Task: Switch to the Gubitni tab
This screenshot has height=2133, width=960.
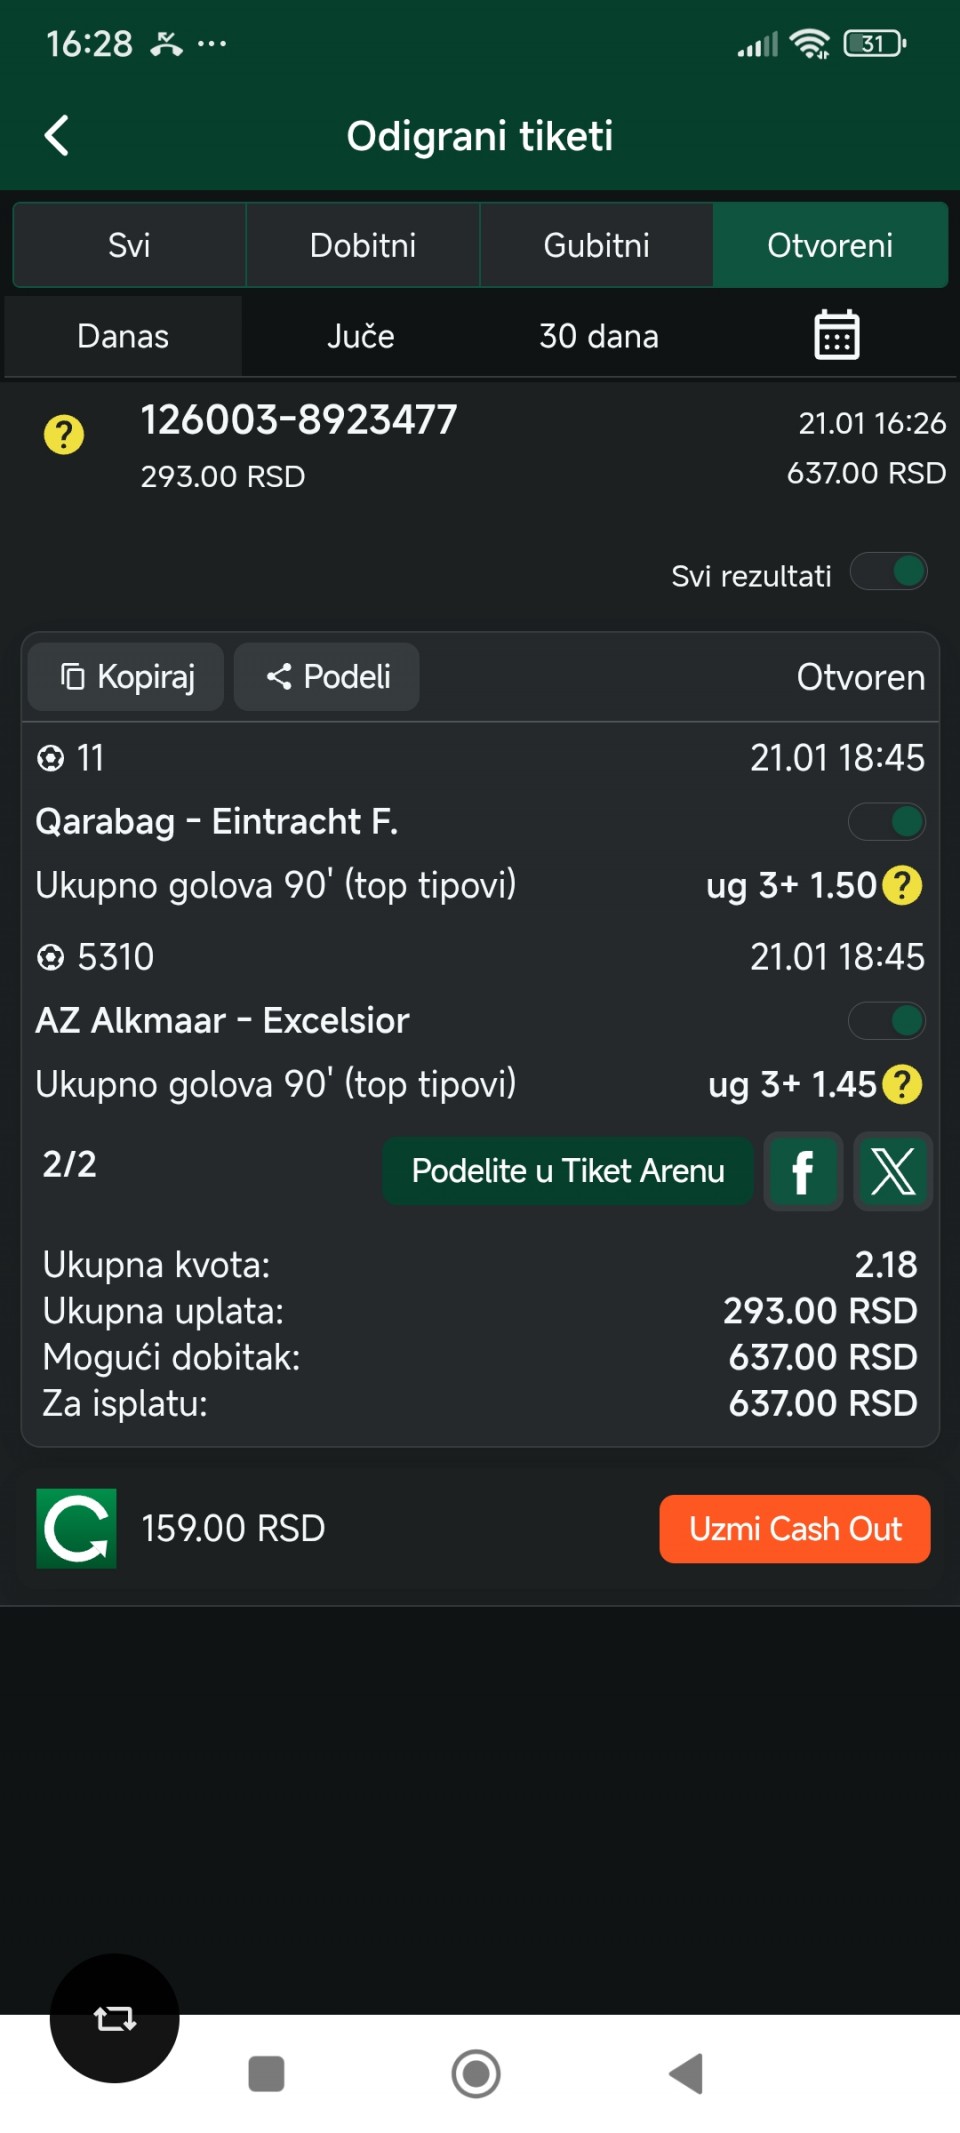Action: coord(596,245)
